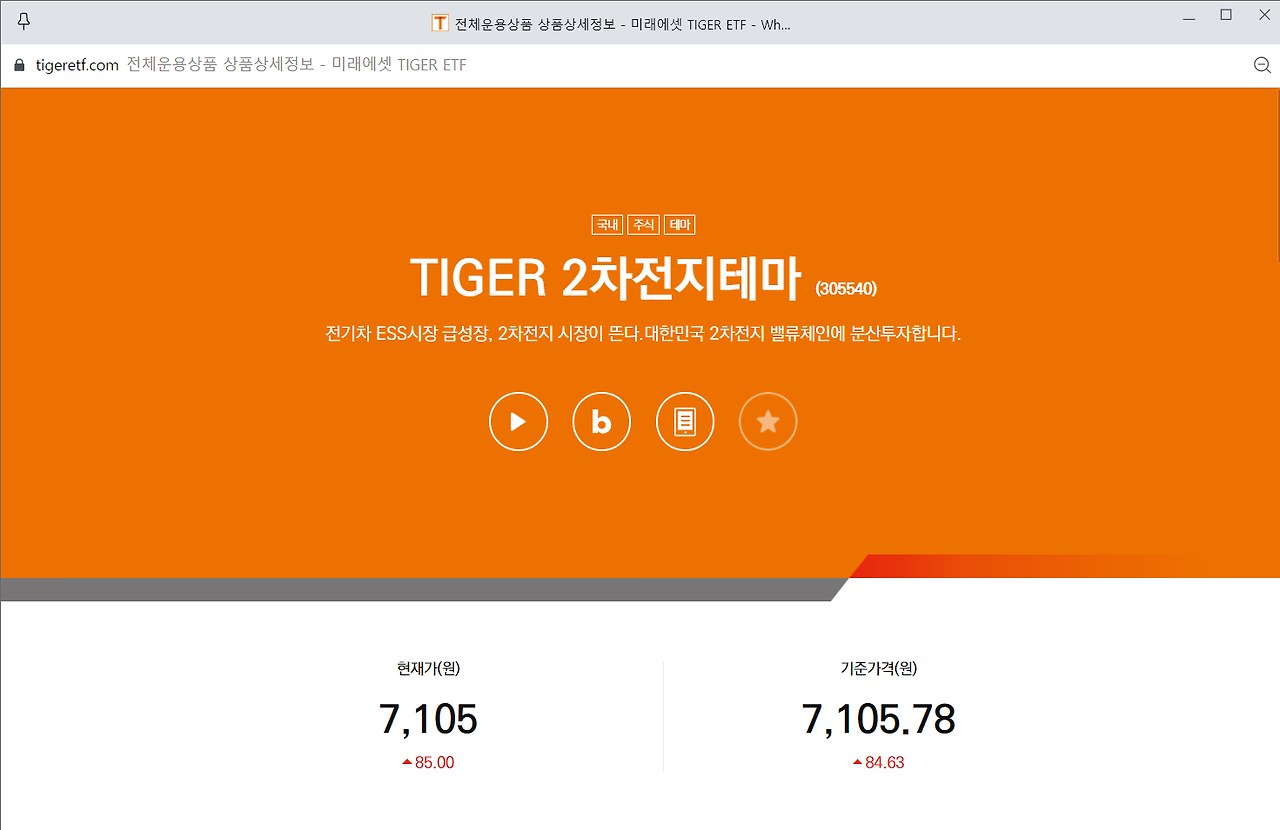Open the blog 'b' circle icon

click(601, 422)
